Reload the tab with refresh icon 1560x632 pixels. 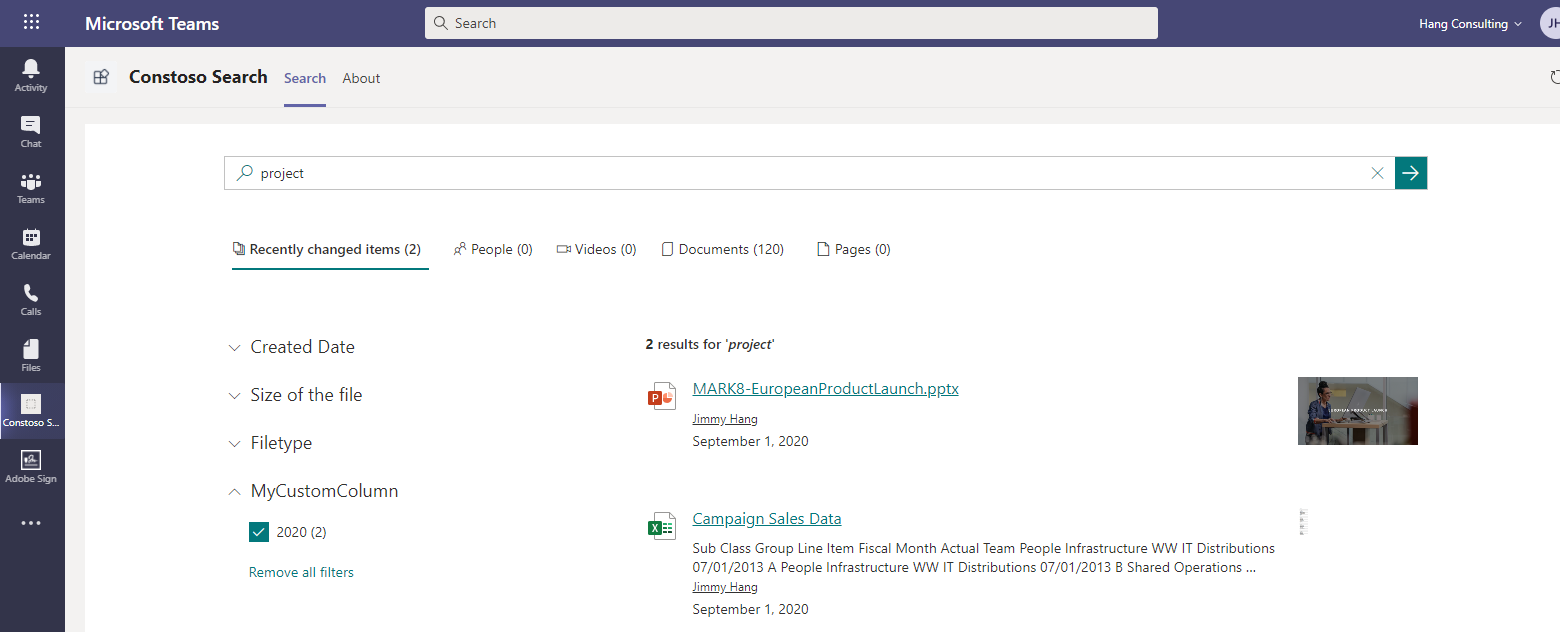click(x=1554, y=77)
